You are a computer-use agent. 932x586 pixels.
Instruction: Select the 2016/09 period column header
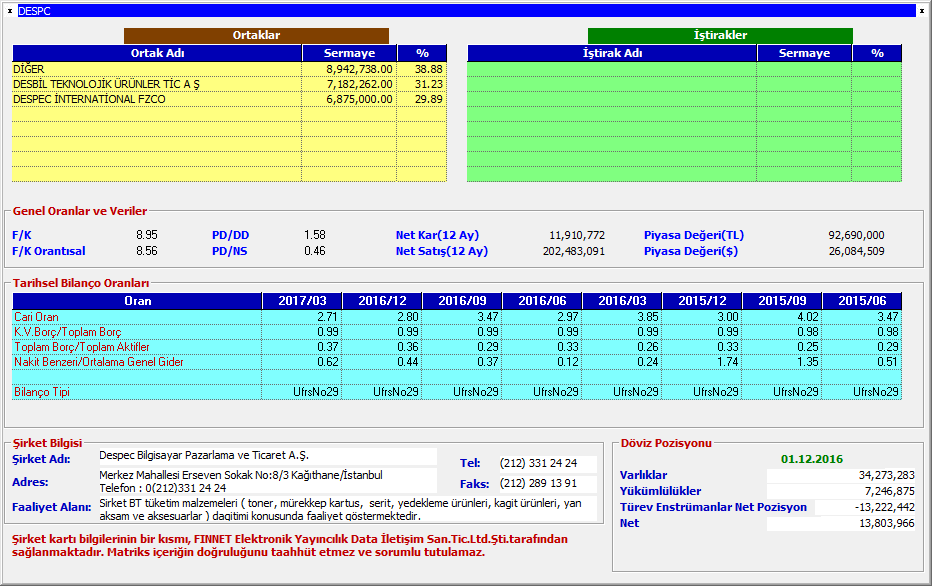click(x=462, y=301)
